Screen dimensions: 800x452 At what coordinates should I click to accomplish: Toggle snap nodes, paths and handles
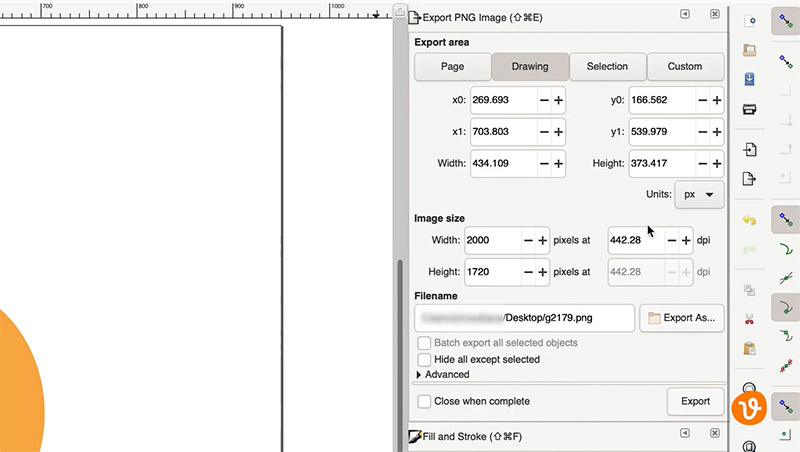(x=786, y=220)
